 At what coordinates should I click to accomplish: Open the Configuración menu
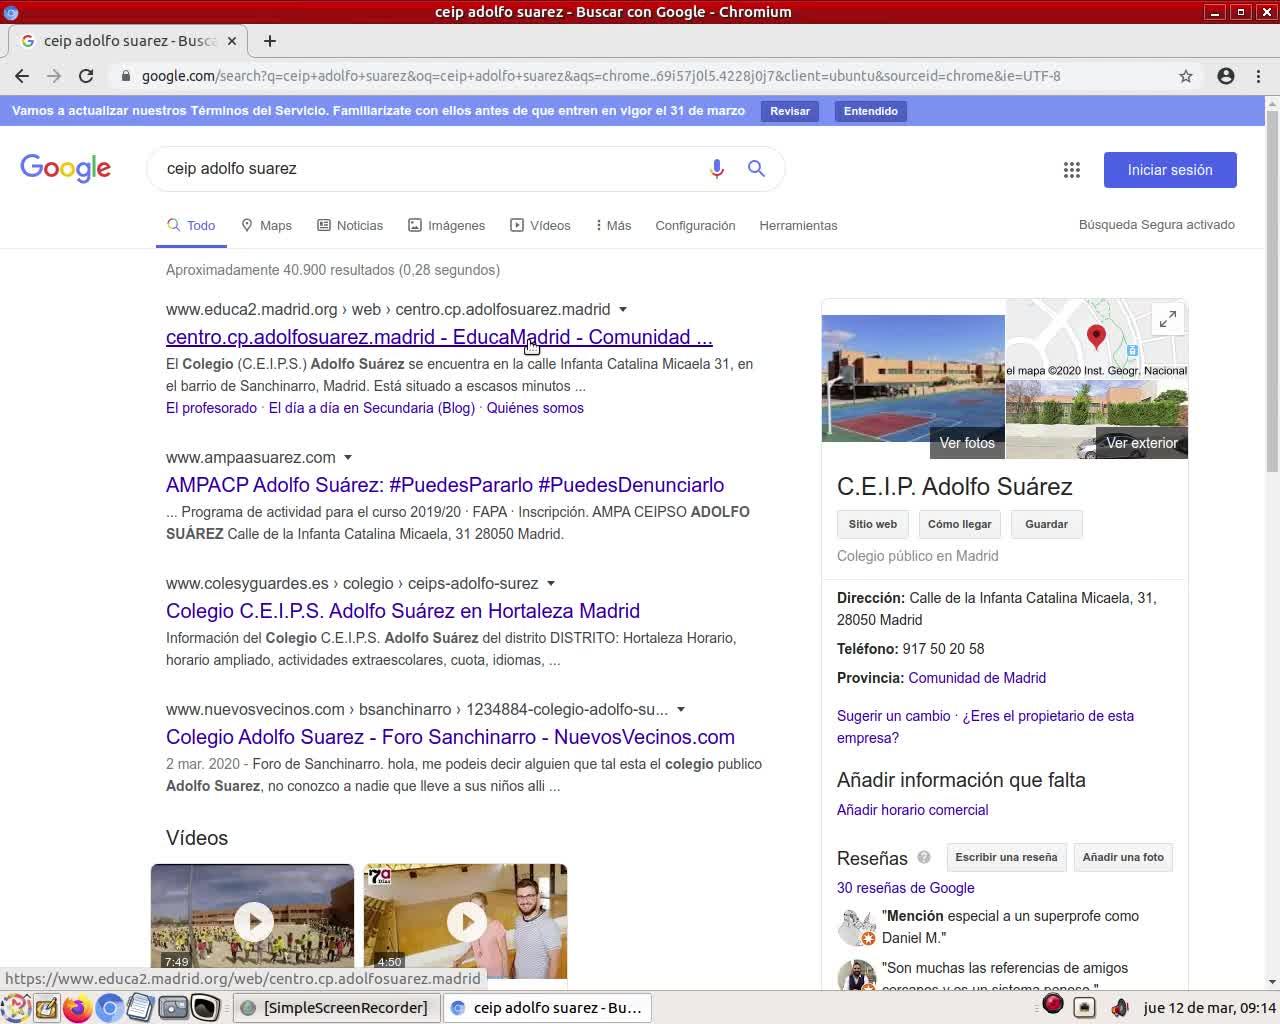(695, 226)
